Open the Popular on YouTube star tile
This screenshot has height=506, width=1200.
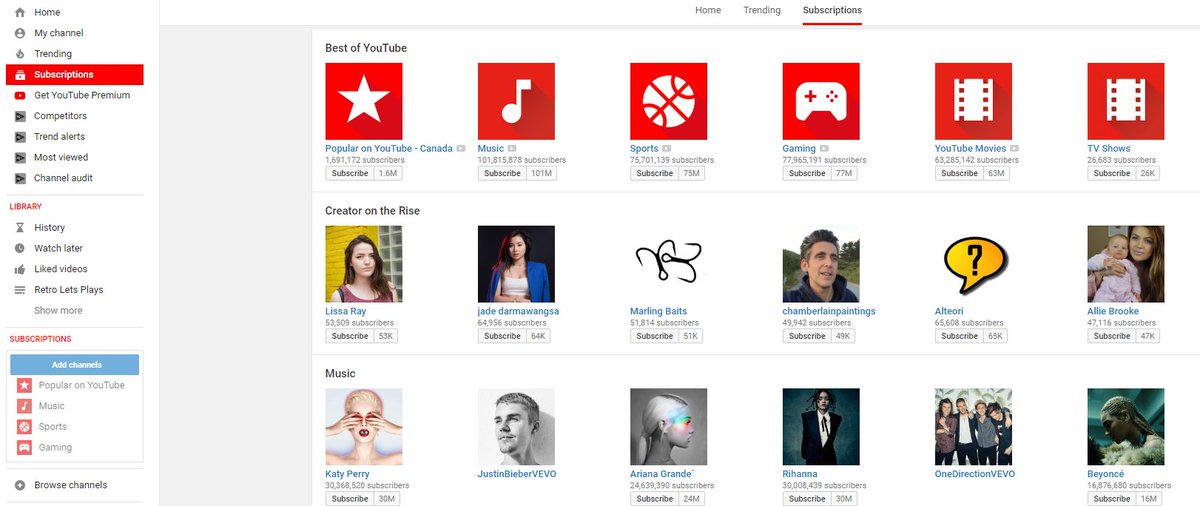pyautogui.click(x=364, y=101)
